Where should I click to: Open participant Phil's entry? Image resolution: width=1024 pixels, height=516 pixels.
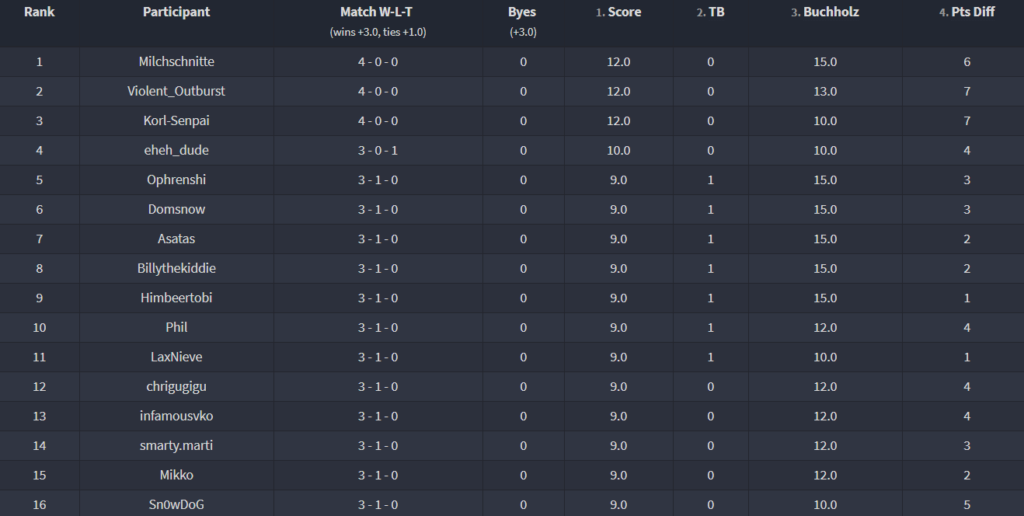coord(176,327)
